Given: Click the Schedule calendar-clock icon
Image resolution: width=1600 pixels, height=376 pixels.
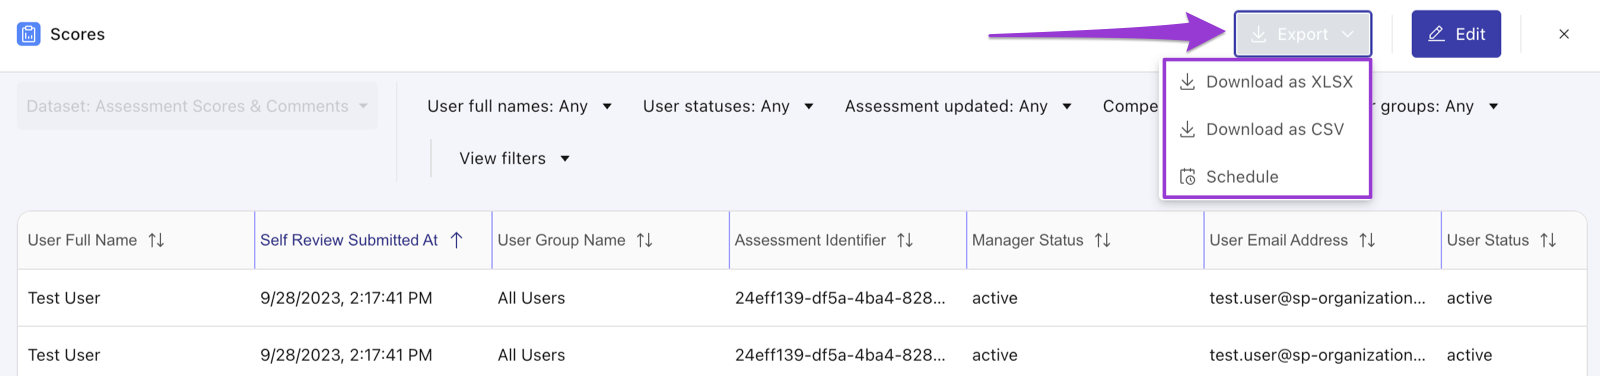Looking at the screenshot, I should (x=1187, y=177).
